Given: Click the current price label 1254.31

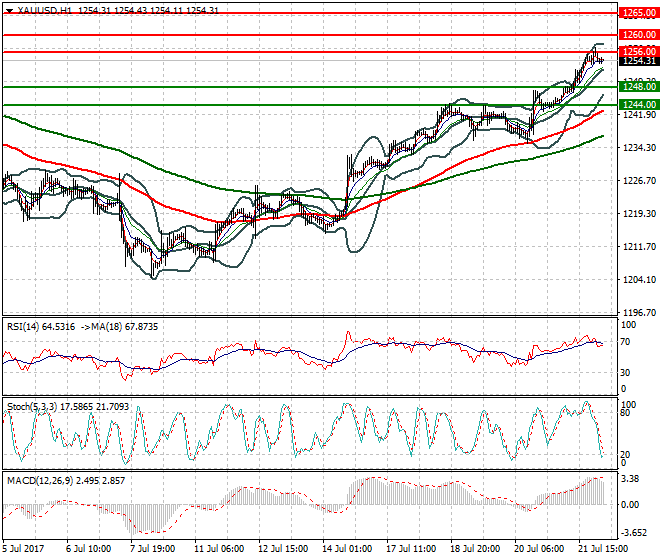Looking at the screenshot, I should pyautogui.click(x=639, y=61).
